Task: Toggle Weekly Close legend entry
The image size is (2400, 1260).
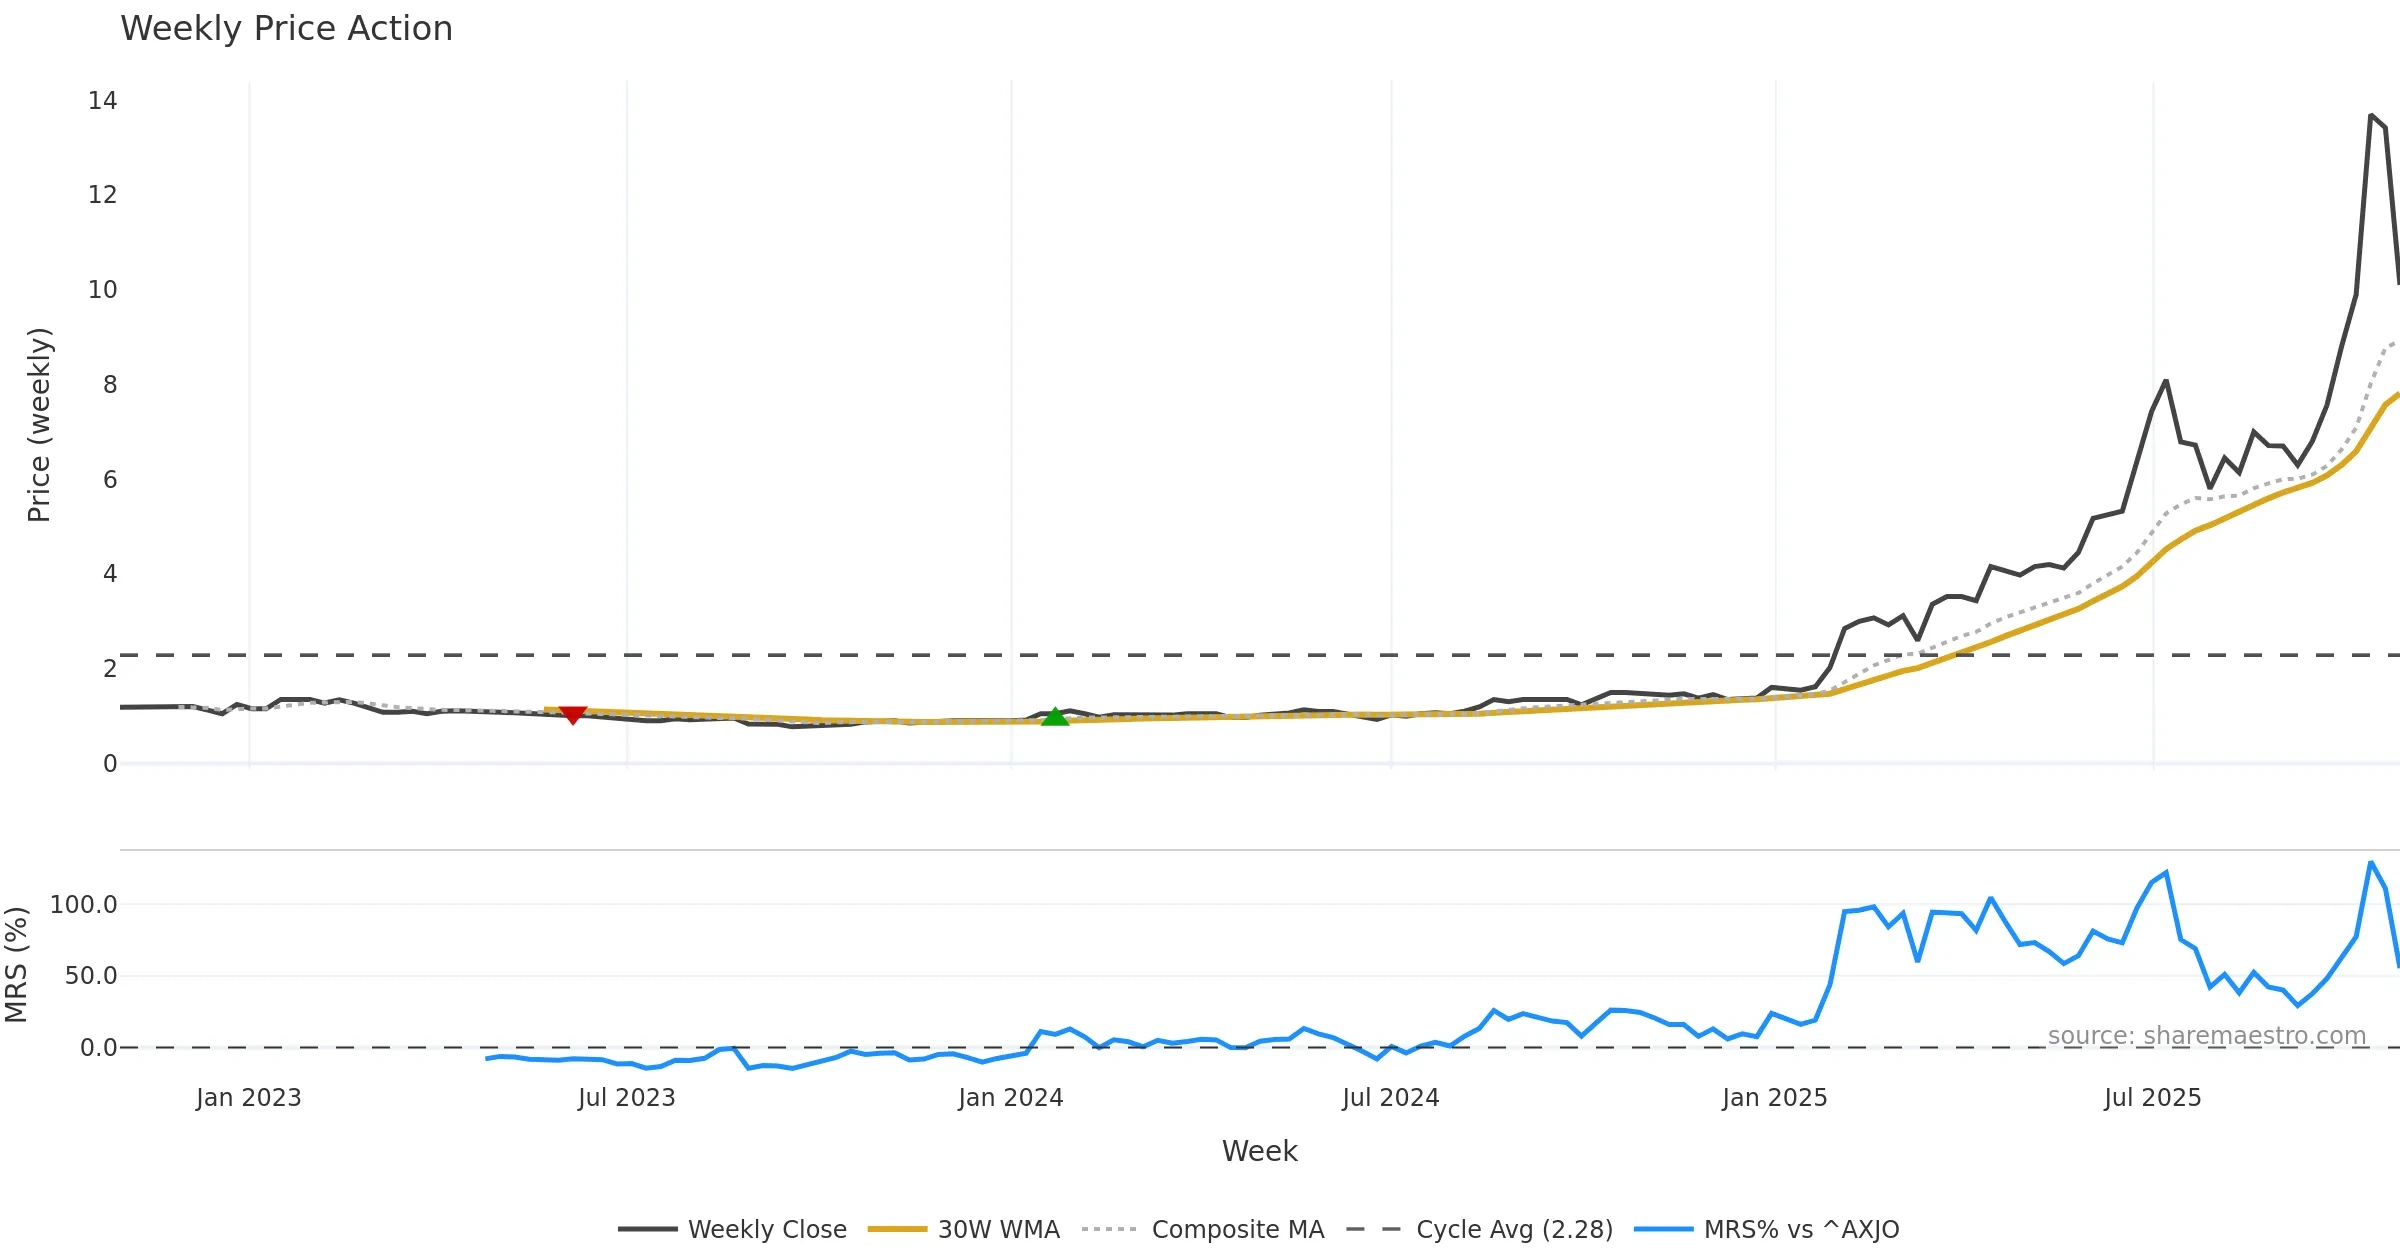Action: click(x=767, y=1229)
